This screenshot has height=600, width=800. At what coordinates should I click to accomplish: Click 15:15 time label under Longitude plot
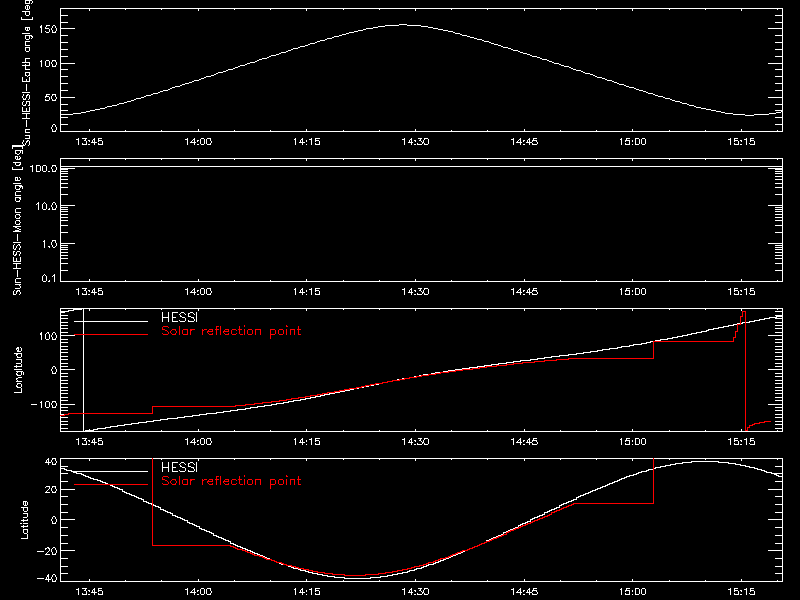click(741, 441)
